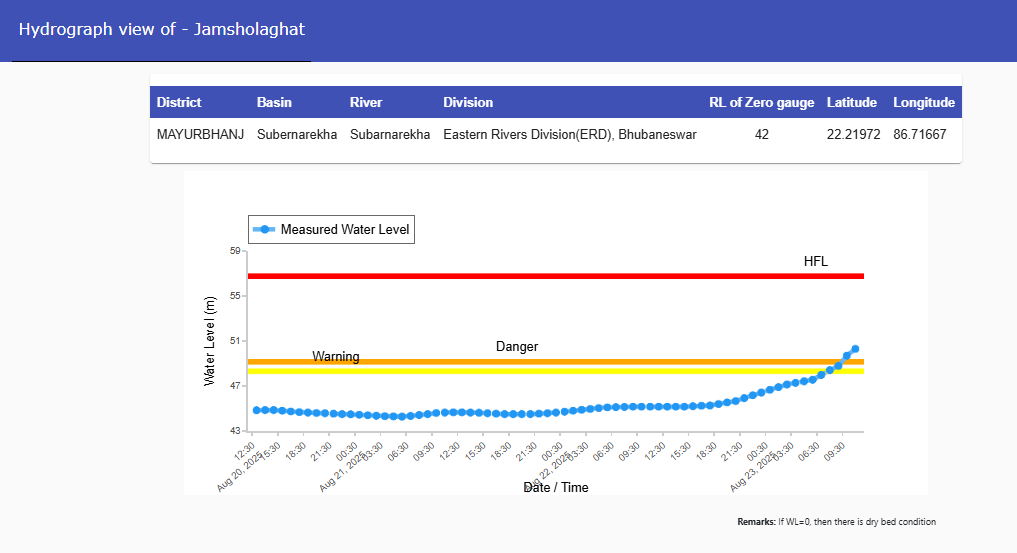Toggle the Measured Water Level legend label
Image resolution: width=1017 pixels, height=553 pixels.
(344, 229)
